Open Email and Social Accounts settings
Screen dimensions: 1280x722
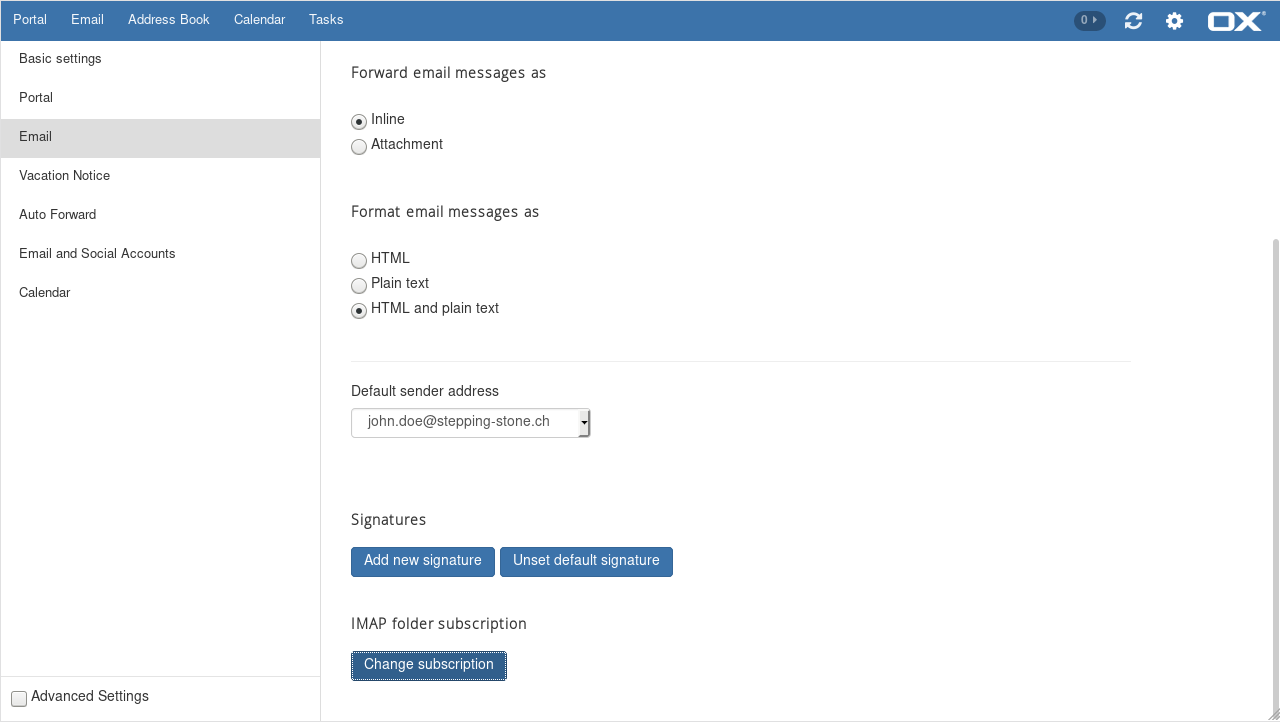coord(97,254)
